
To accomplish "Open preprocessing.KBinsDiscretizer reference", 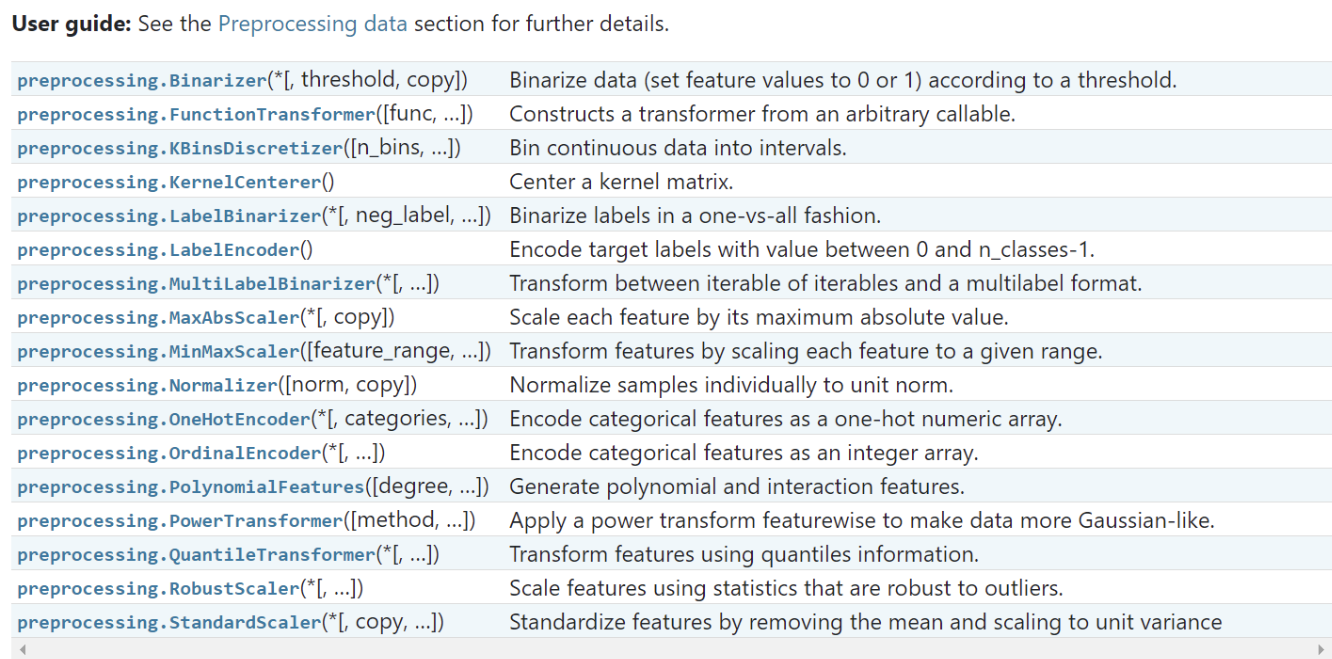I will 180,149.
